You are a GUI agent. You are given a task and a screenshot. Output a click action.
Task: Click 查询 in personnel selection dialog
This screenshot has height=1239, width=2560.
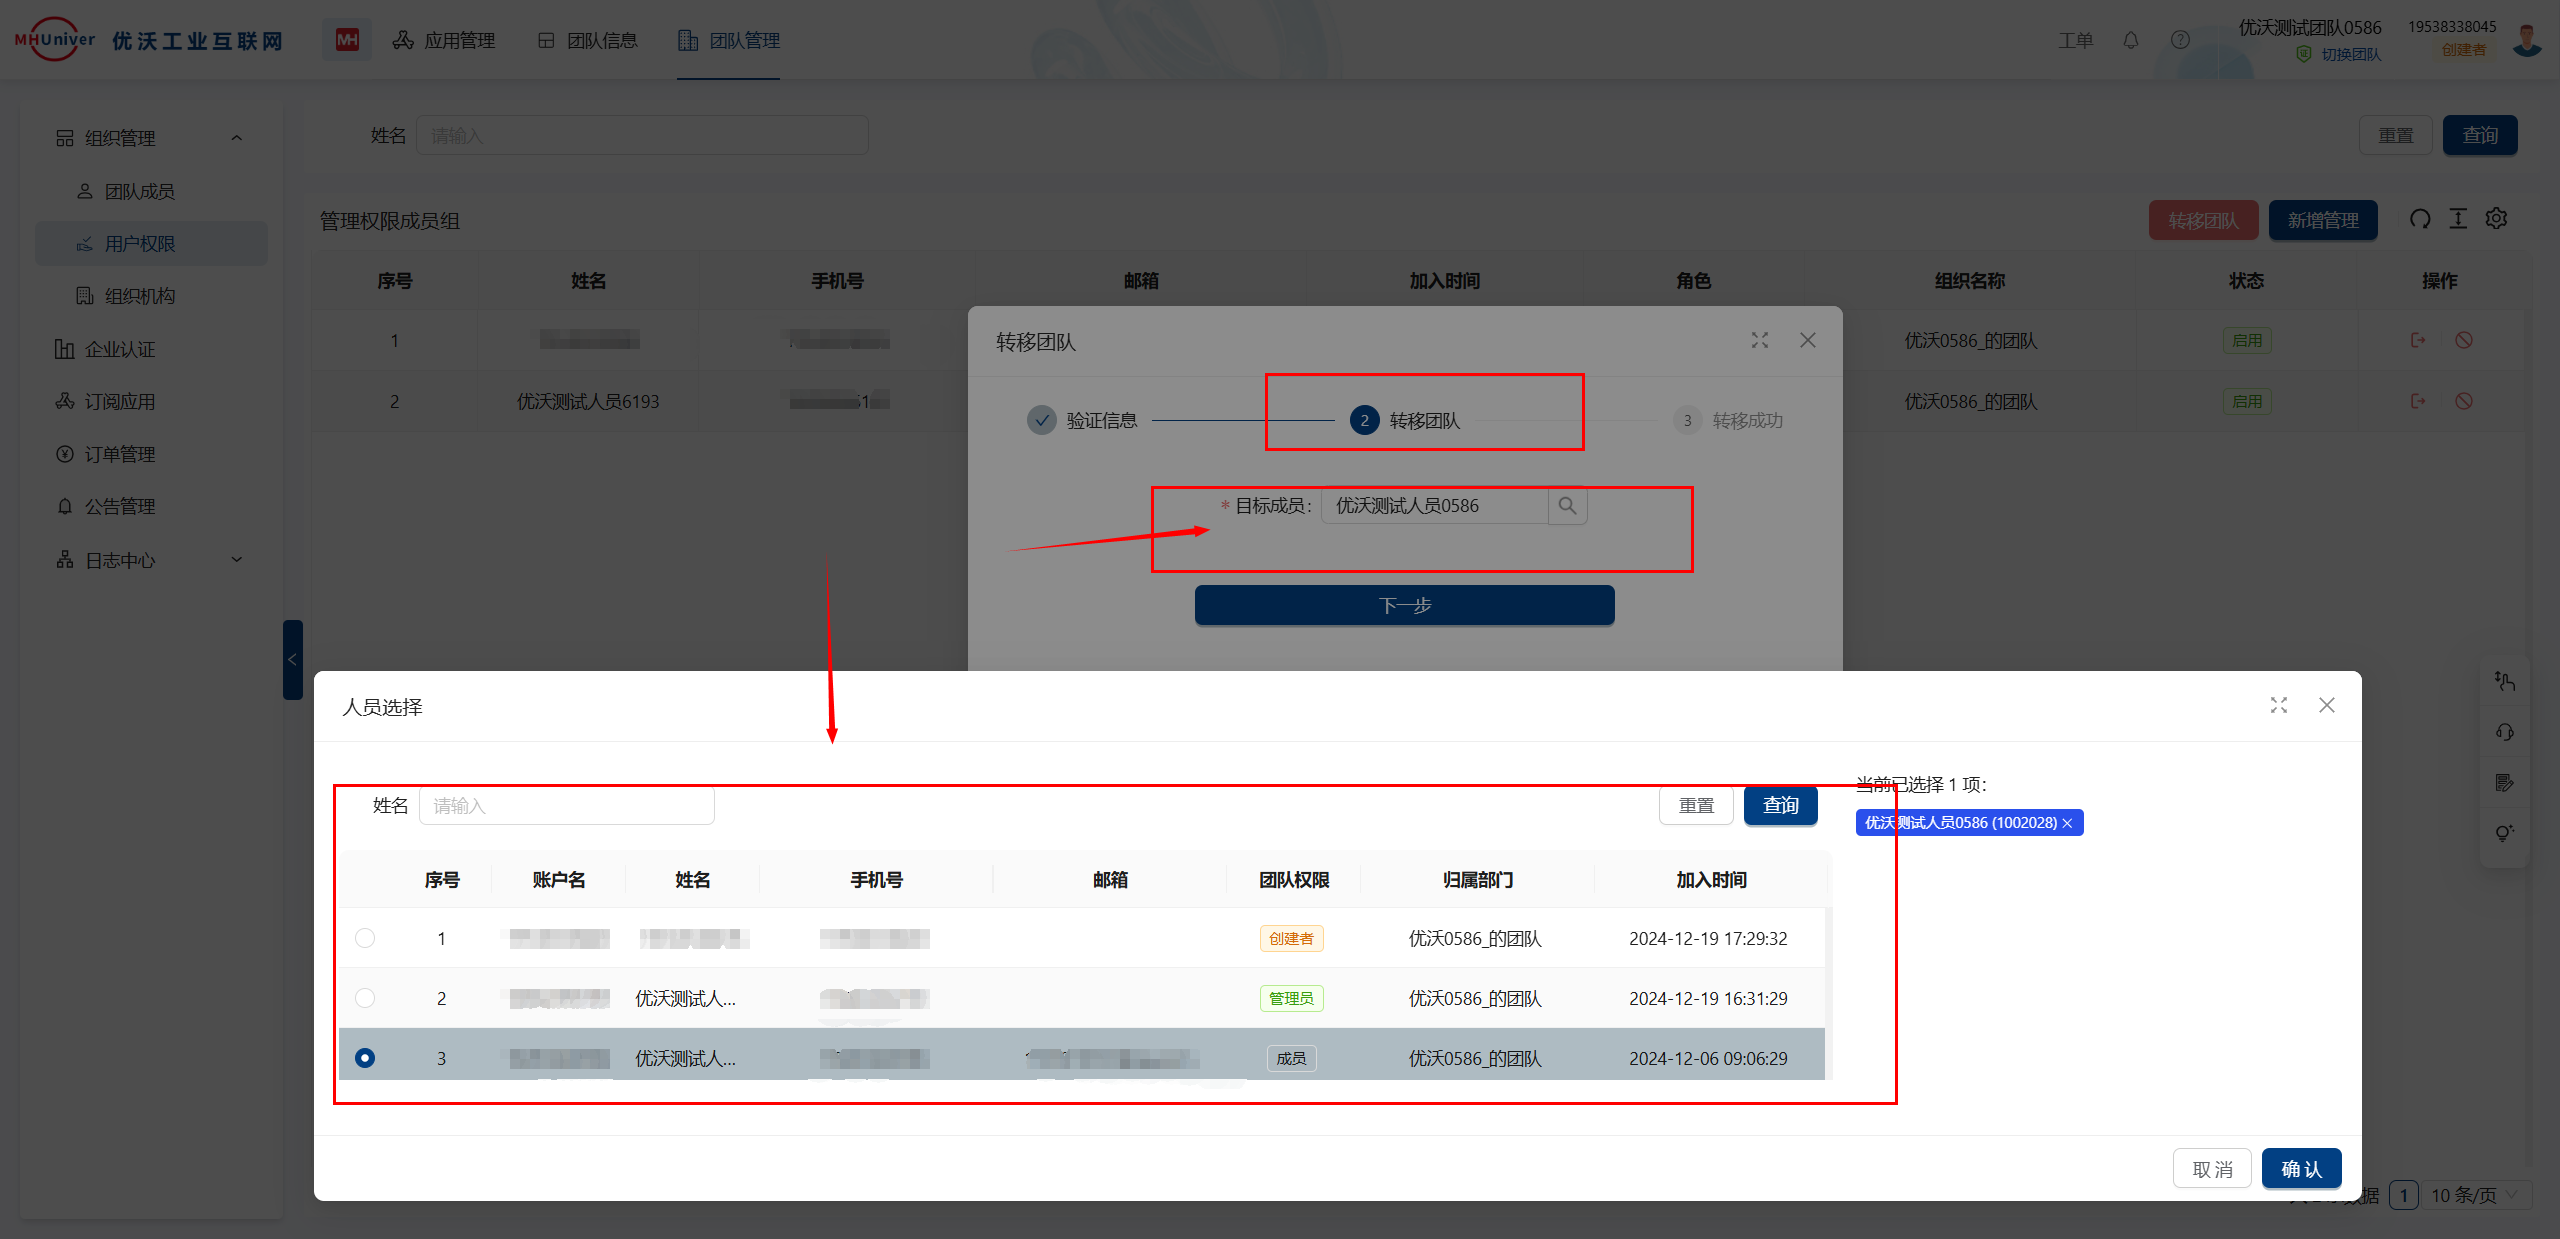(1780, 806)
